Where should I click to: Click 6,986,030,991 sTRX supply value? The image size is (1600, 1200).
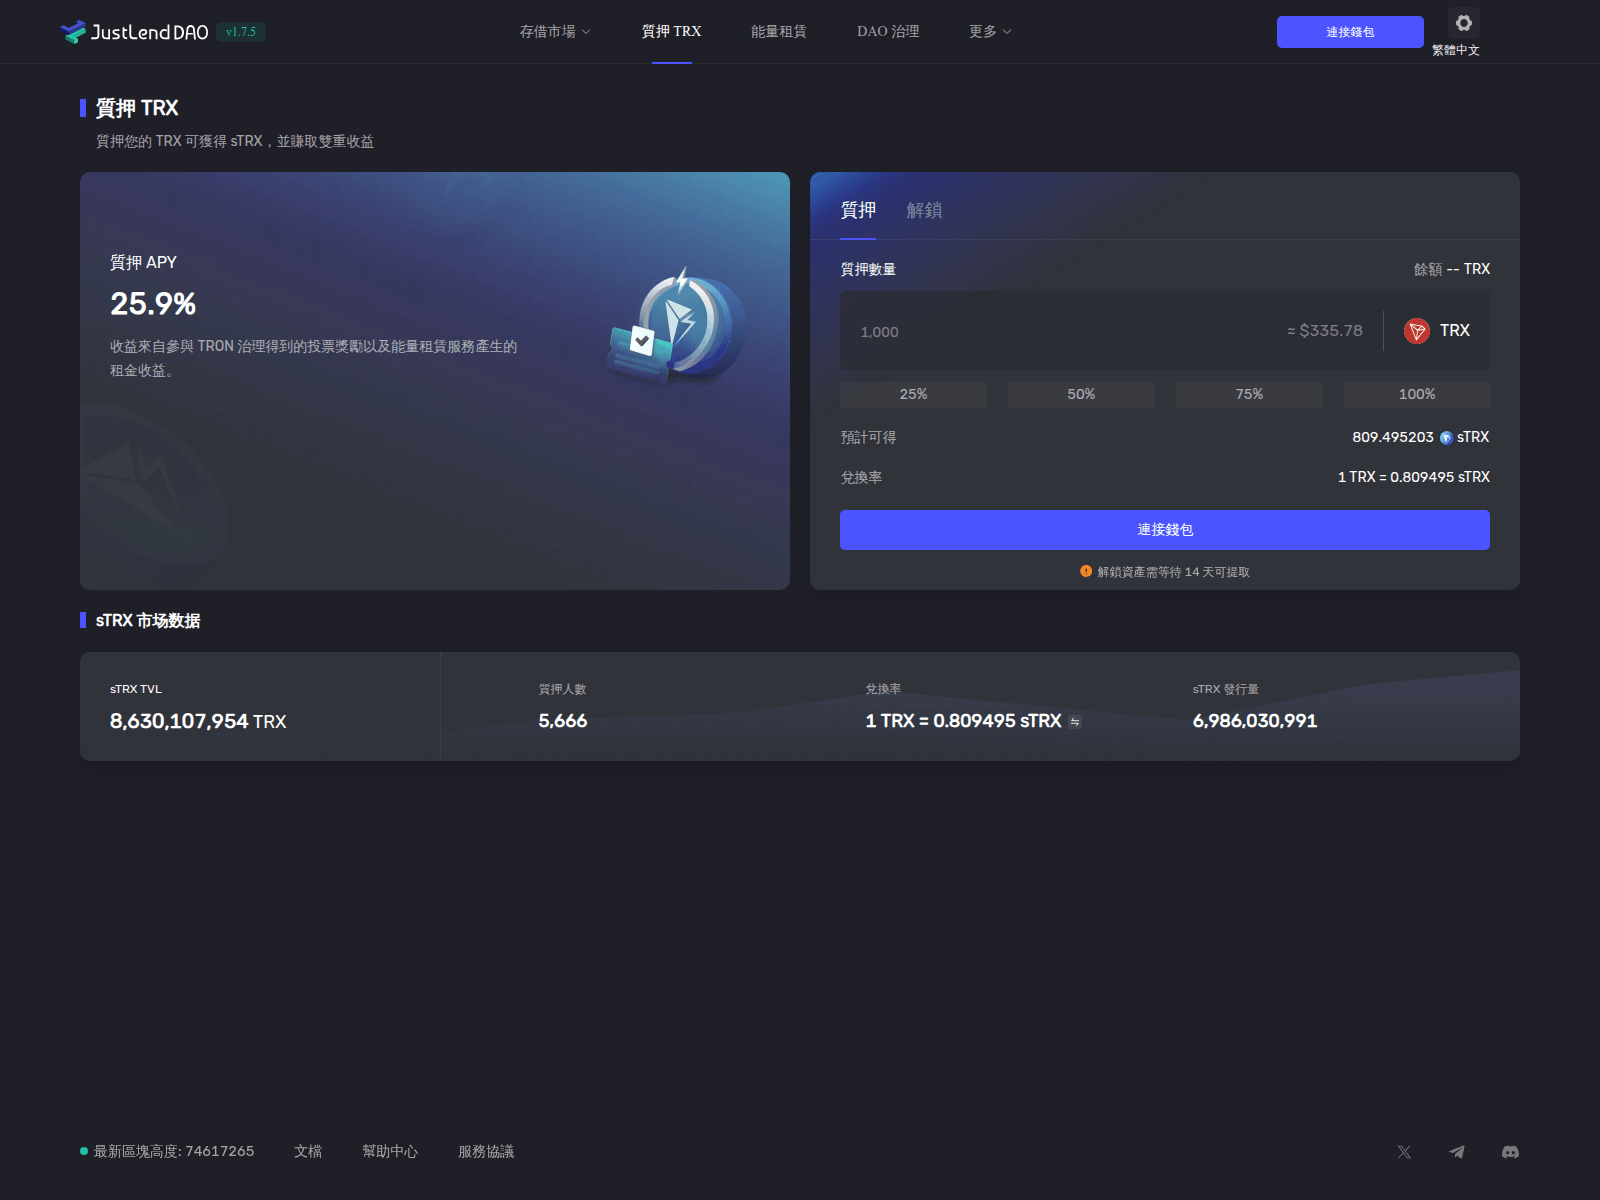click(1255, 721)
